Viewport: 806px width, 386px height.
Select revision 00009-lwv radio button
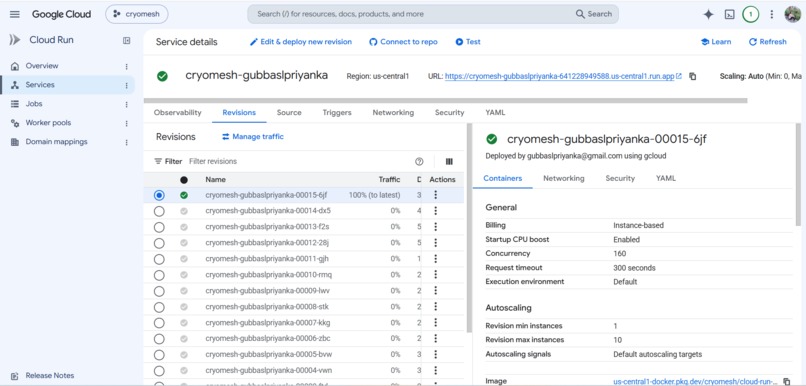coord(159,291)
